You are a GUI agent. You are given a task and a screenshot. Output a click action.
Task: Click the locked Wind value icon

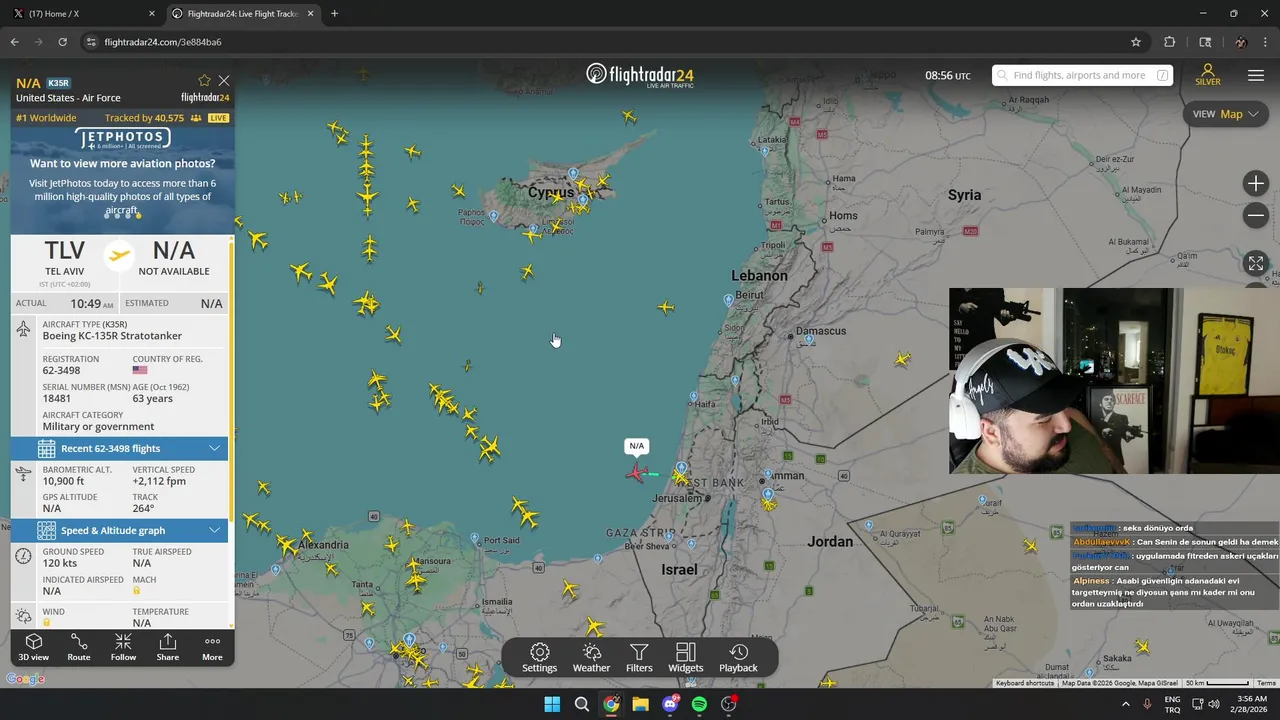[x=46, y=623]
